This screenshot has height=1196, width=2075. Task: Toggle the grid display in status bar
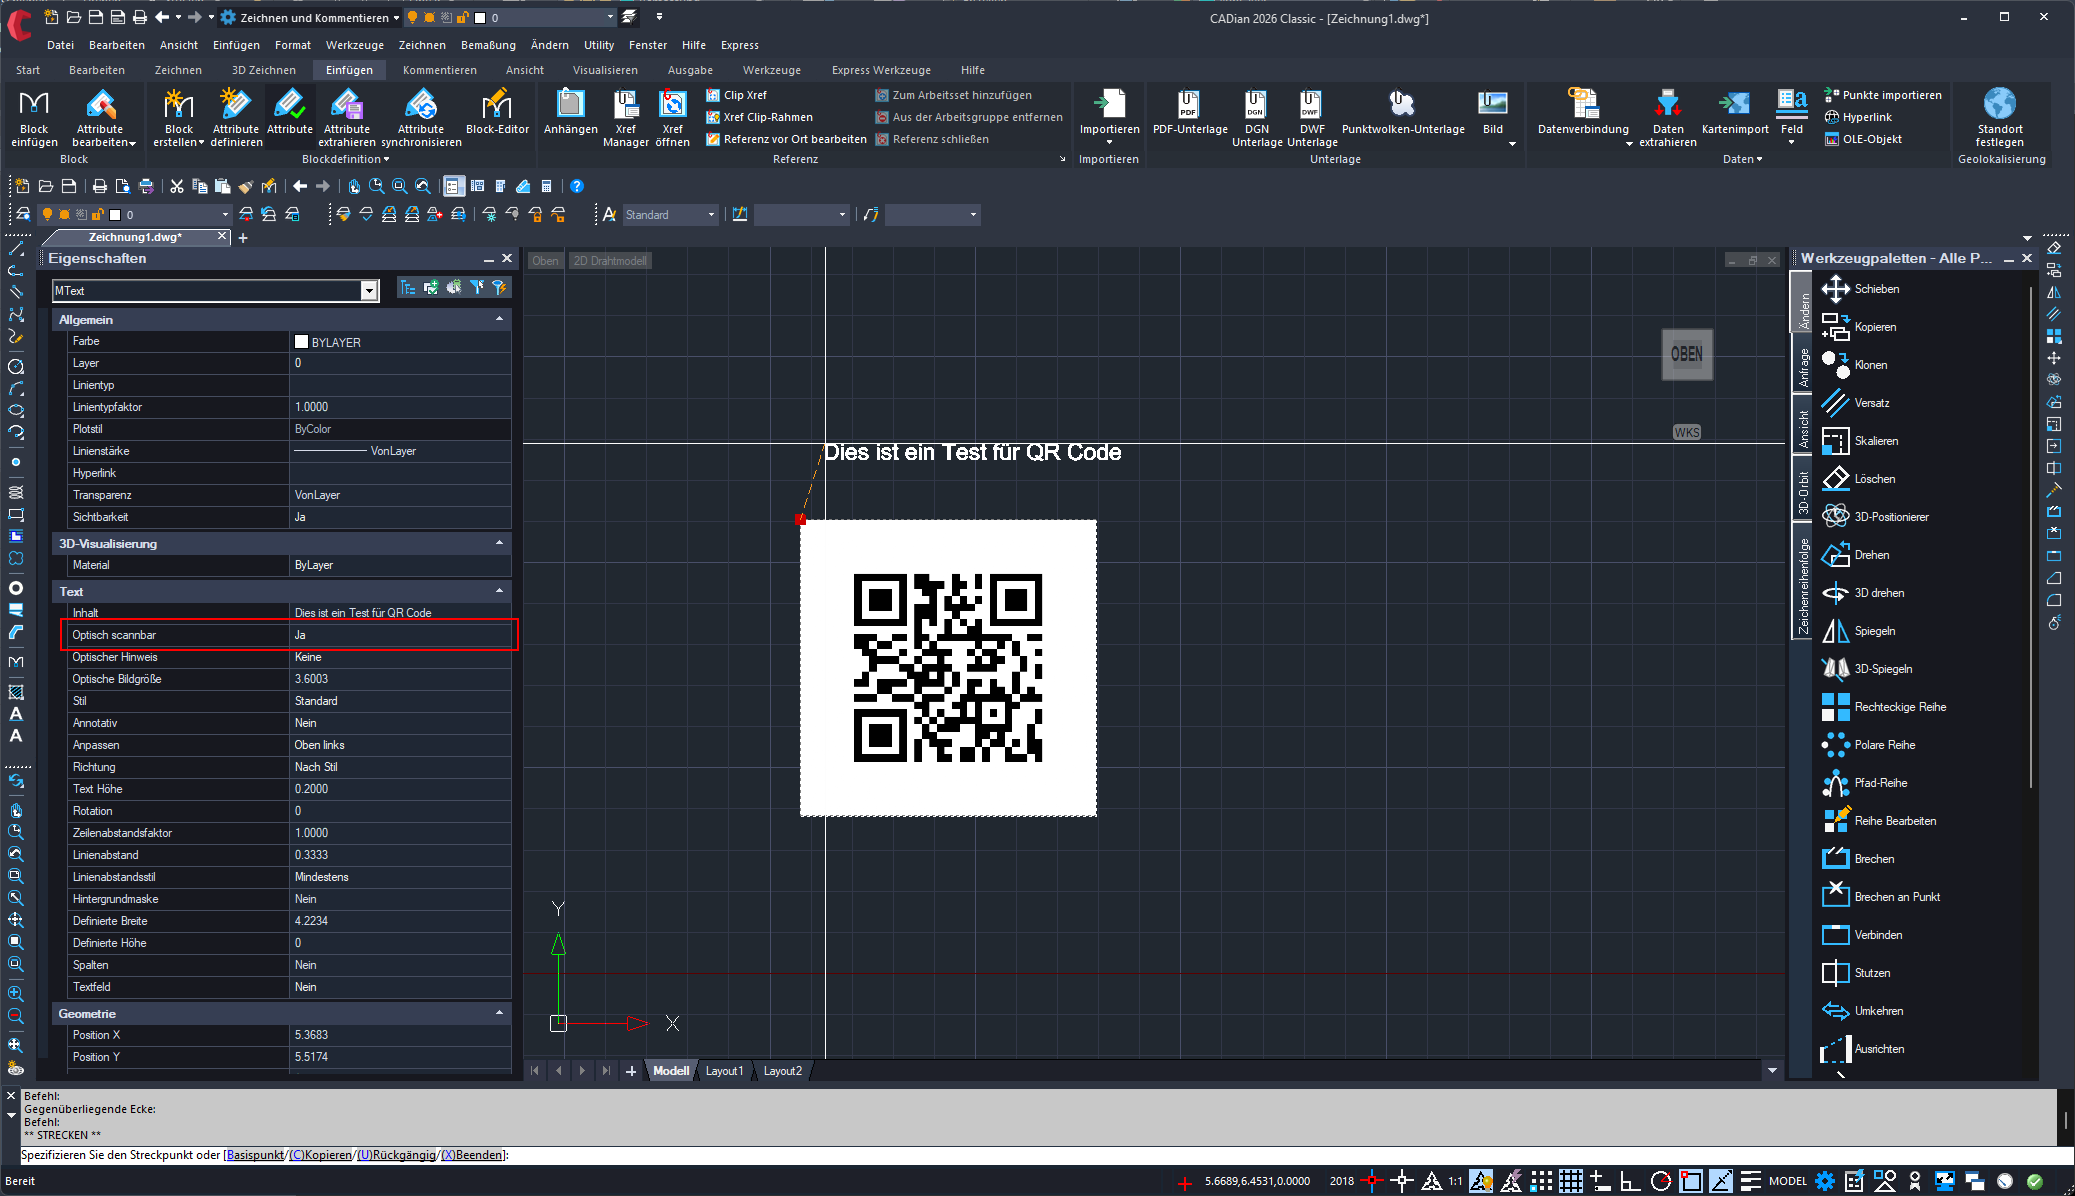(1571, 1181)
